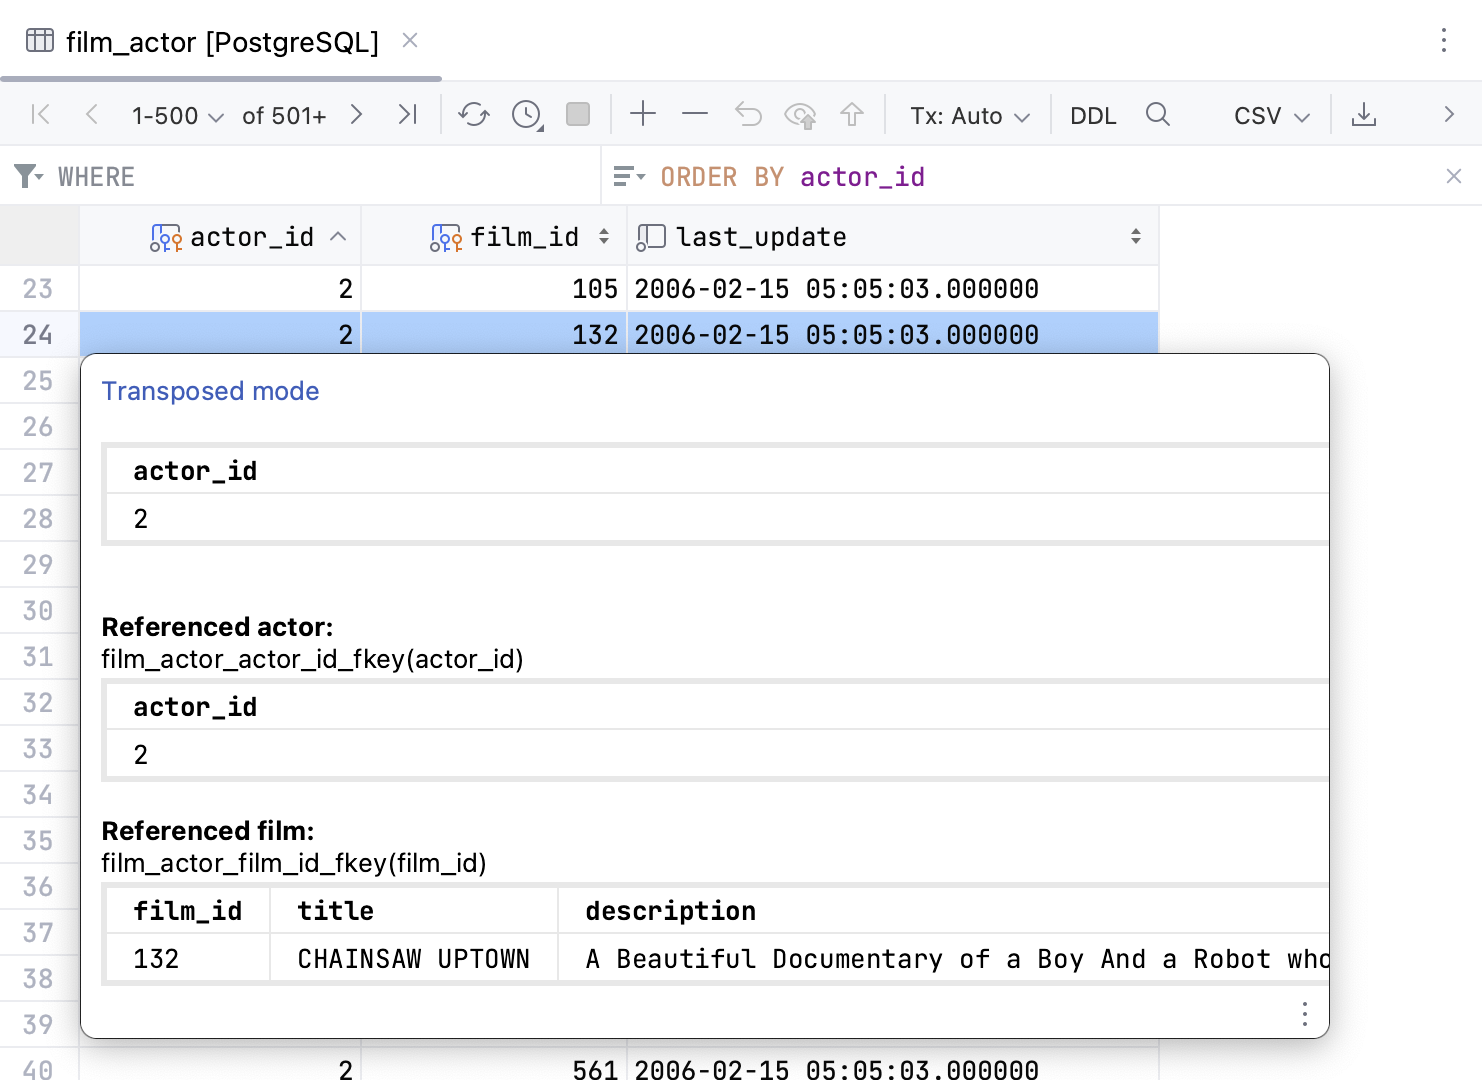This screenshot has width=1482, height=1080.
Task: Export the table data
Action: coord(1364,114)
